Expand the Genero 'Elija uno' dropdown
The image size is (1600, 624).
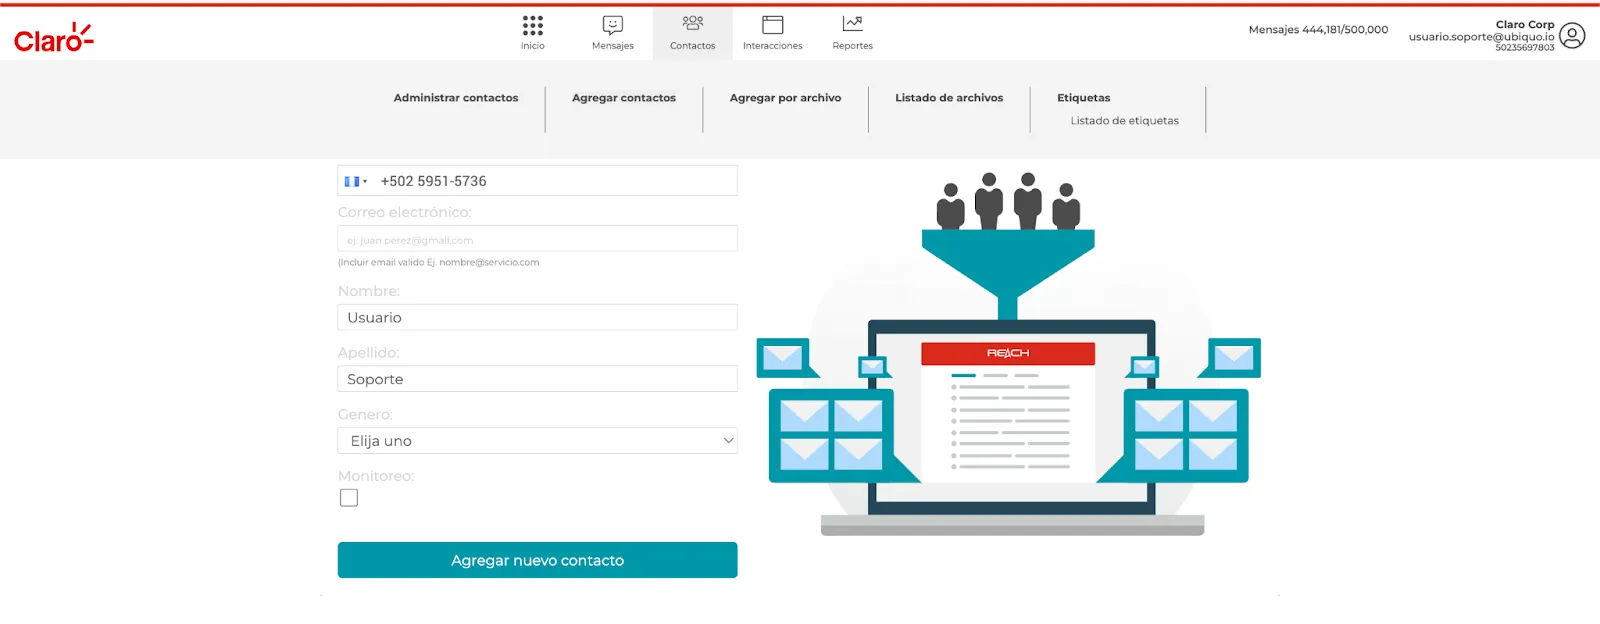537,441
